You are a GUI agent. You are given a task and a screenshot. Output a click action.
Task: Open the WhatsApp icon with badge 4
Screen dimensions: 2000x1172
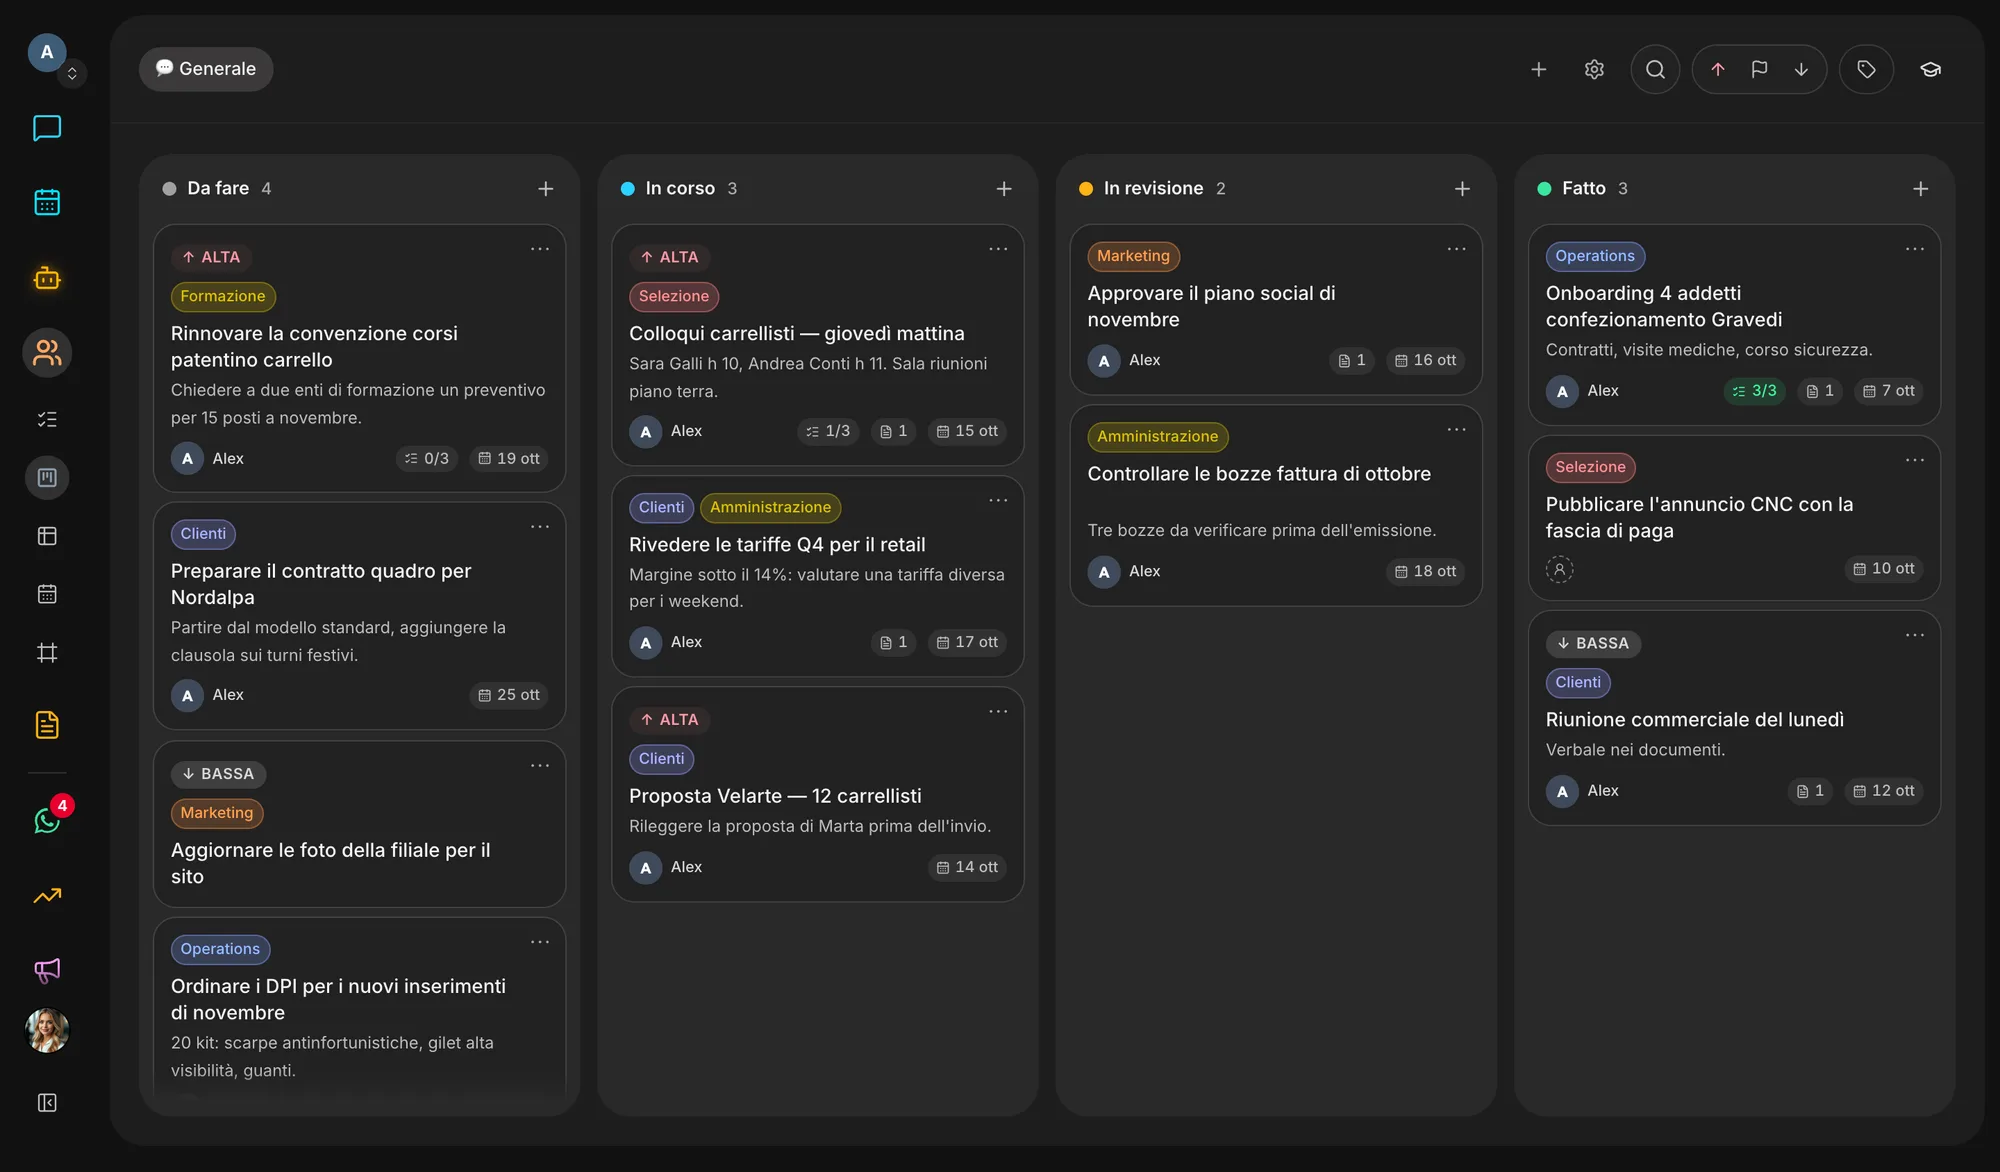tap(47, 820)
